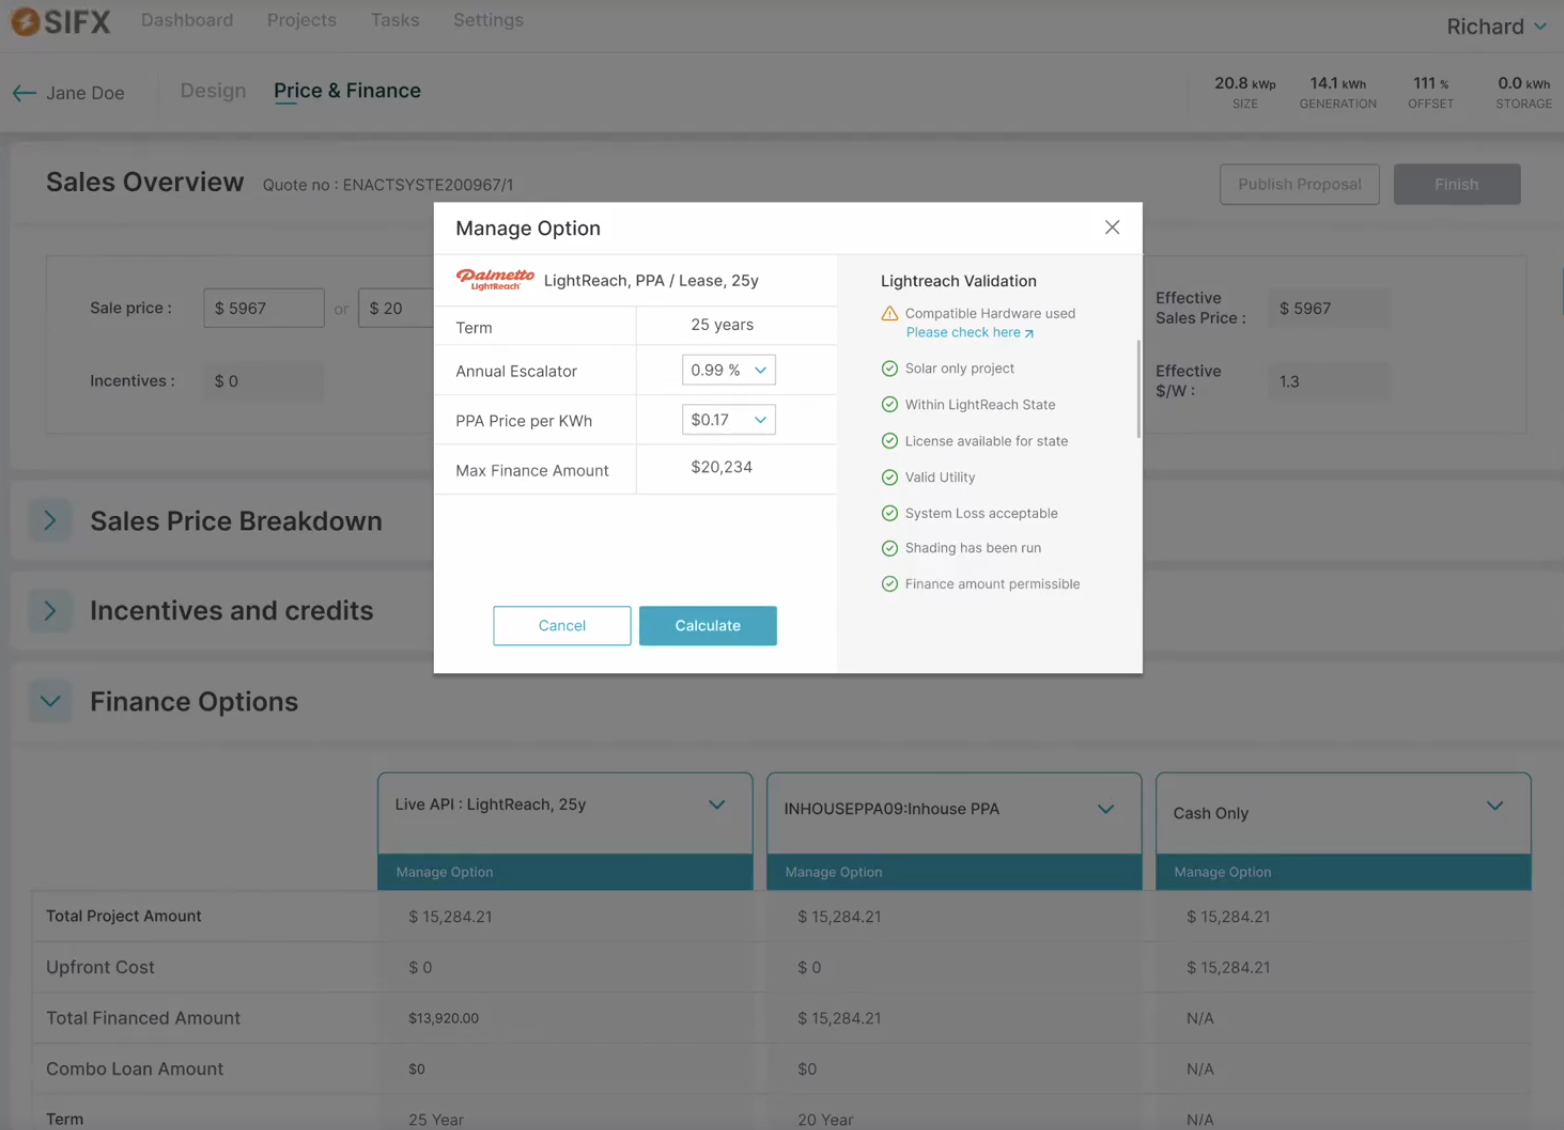This screenshot has height=1130, width=1564.
Task: Click the 111 % OFFSET stat
Action: [1431, 92]
